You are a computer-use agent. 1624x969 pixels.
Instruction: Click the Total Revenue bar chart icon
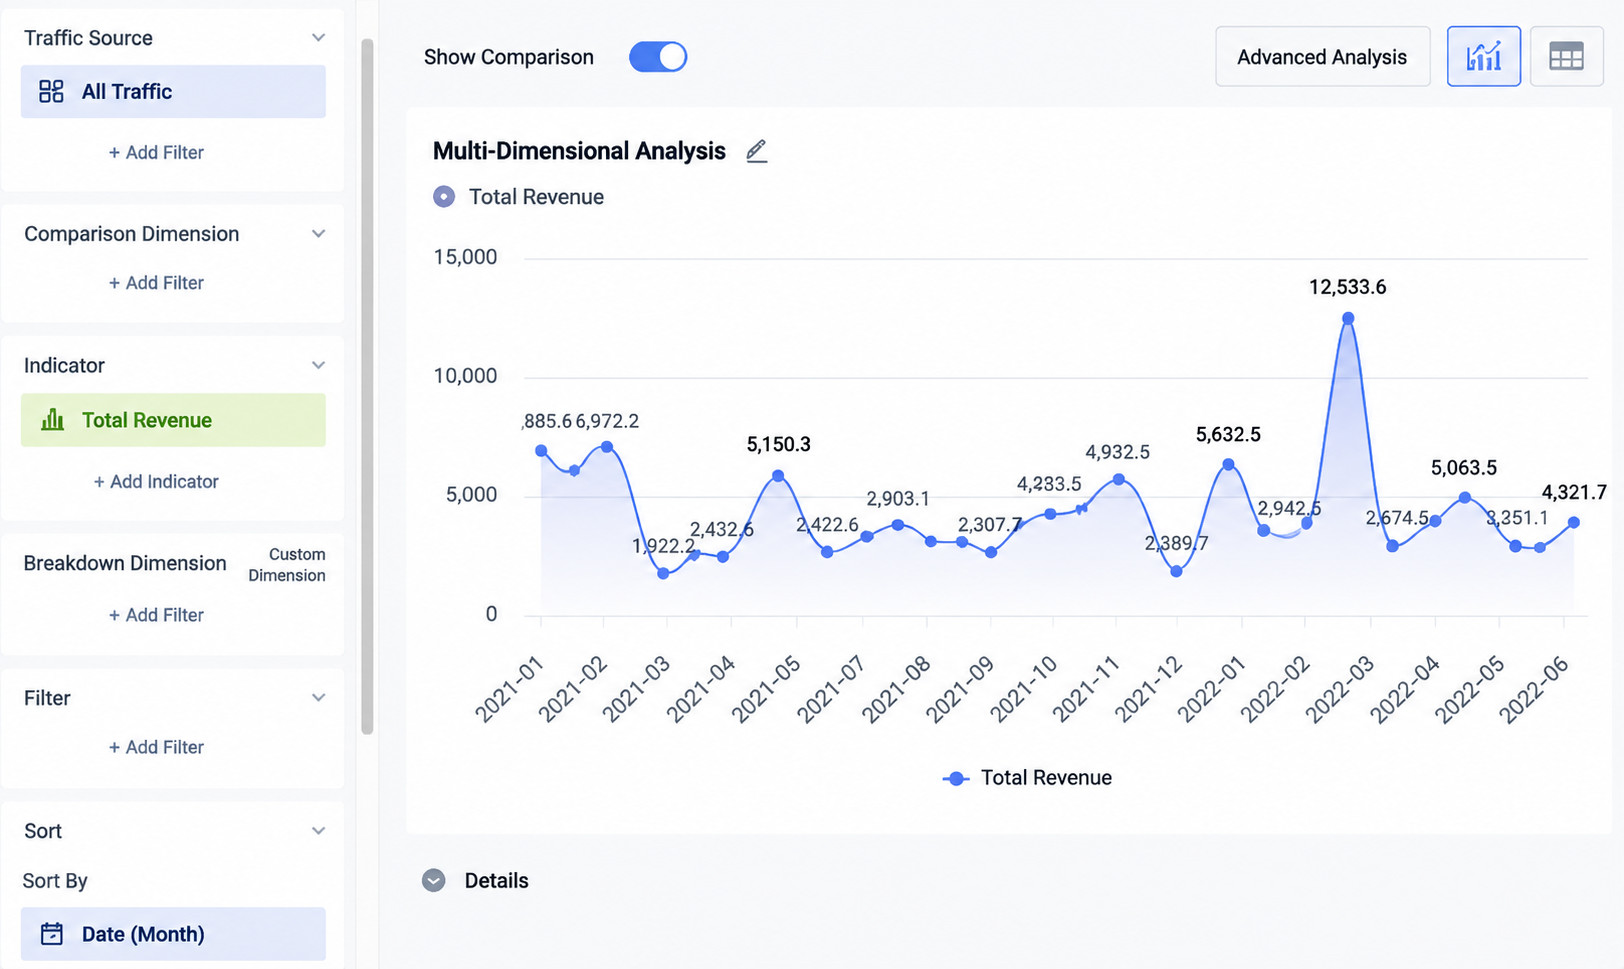[52, 420]
